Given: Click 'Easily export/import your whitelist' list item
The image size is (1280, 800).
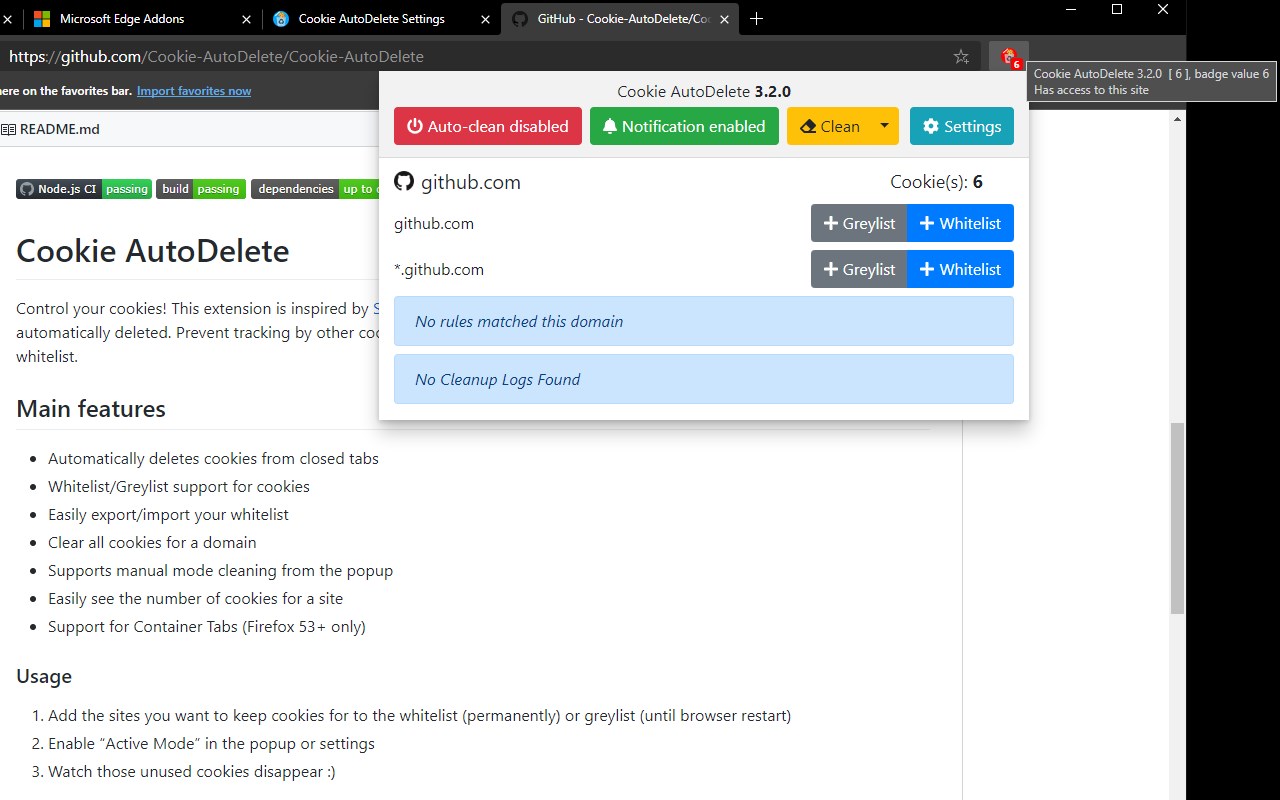Looking at the screenshot, I should click(168, 514).
